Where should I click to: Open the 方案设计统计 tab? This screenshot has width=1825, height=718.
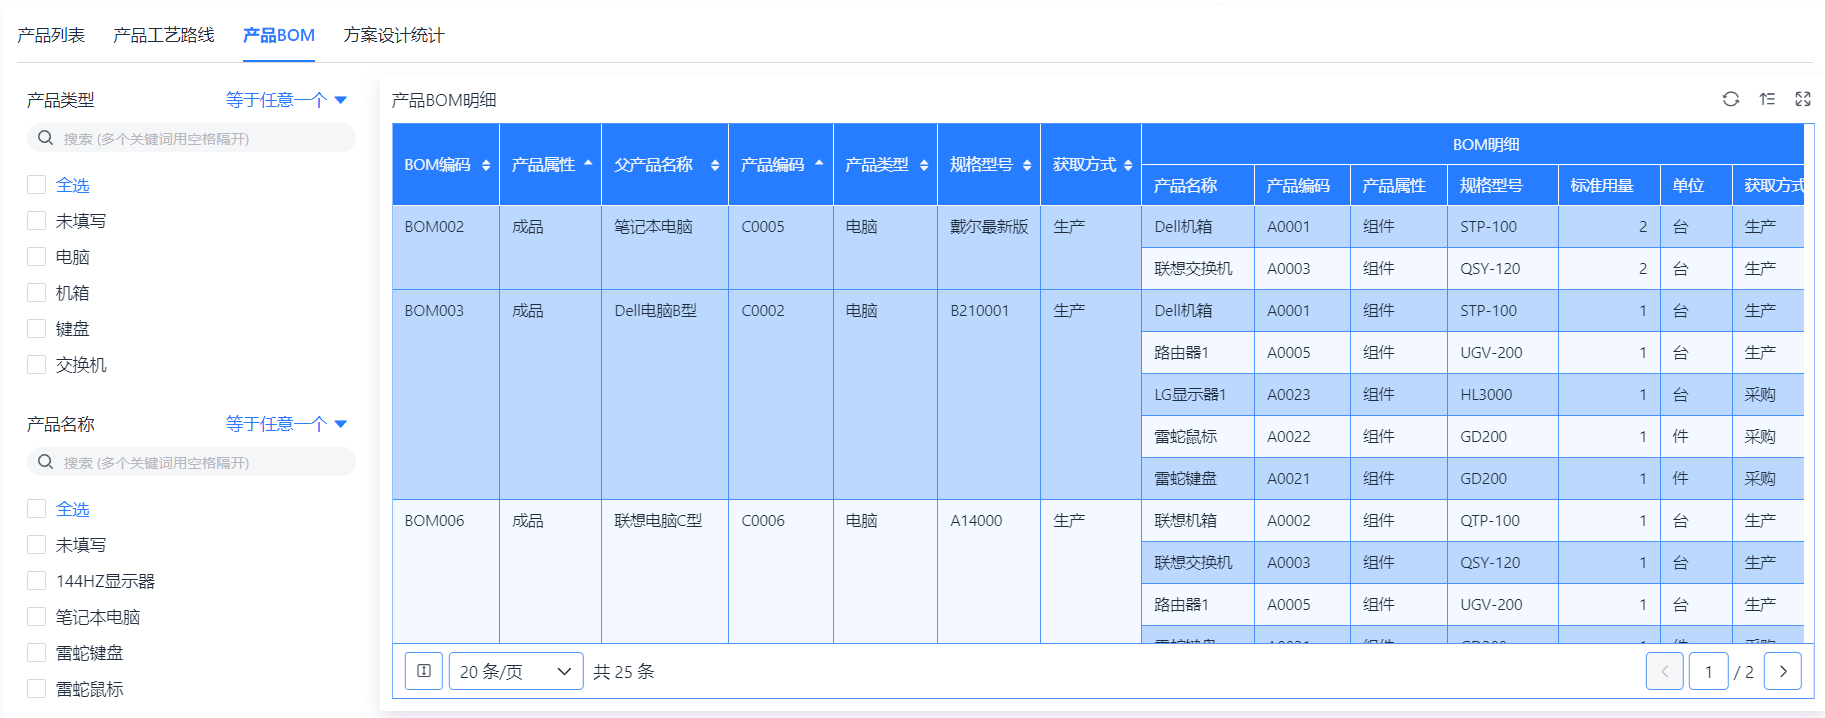point(394,35)
